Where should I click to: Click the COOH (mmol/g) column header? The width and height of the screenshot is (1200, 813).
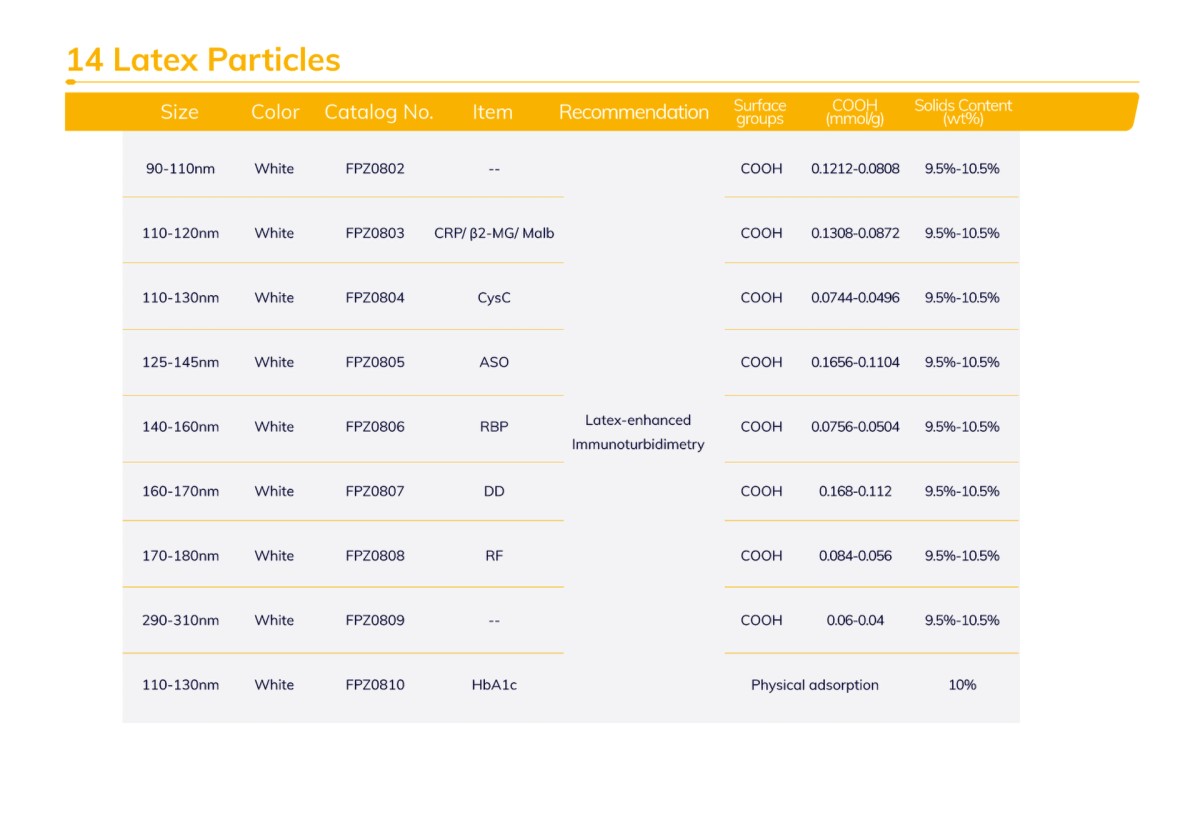[x=855, y=112]
